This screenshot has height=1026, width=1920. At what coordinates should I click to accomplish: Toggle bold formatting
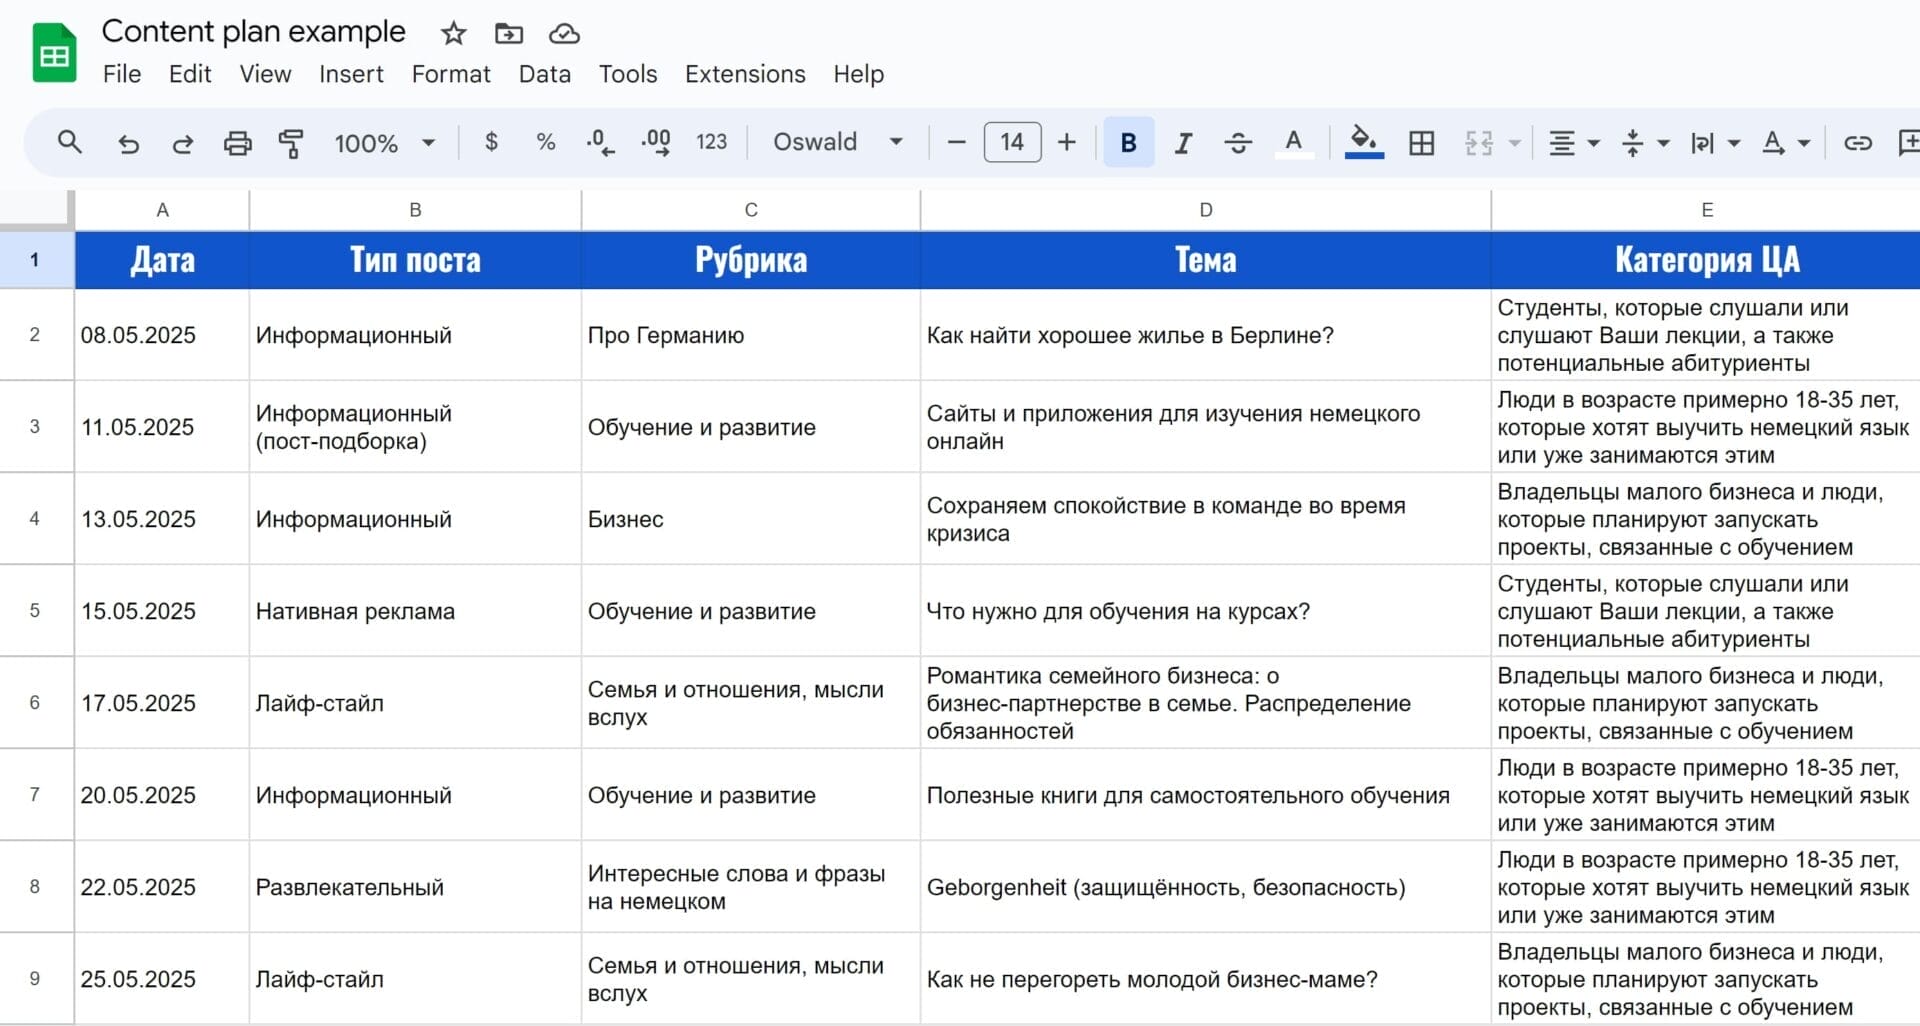(x=1127, y=142)
